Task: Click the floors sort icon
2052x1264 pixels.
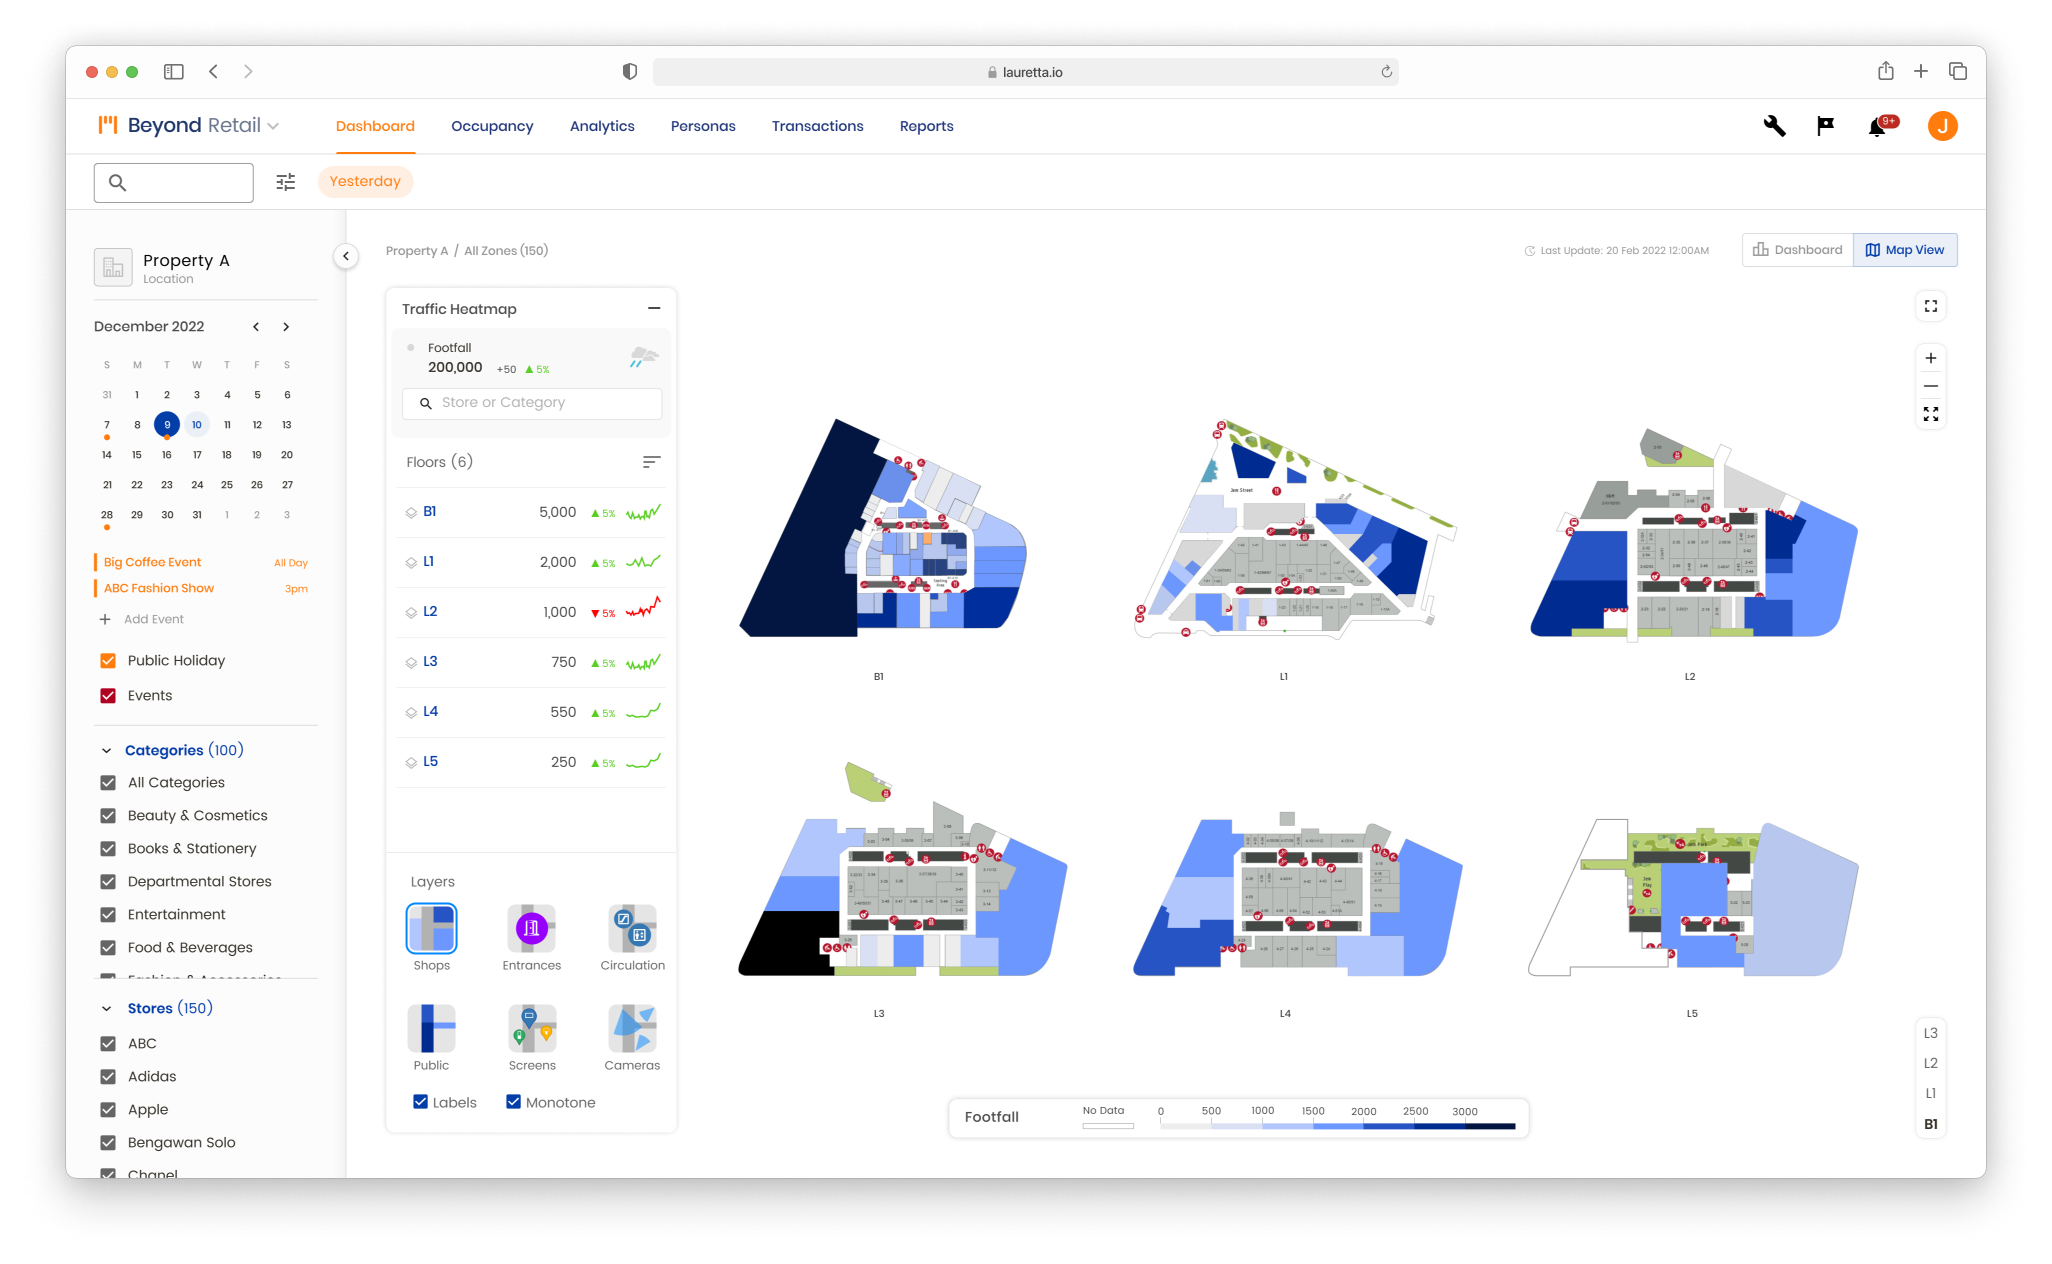Action: (651, 462)
